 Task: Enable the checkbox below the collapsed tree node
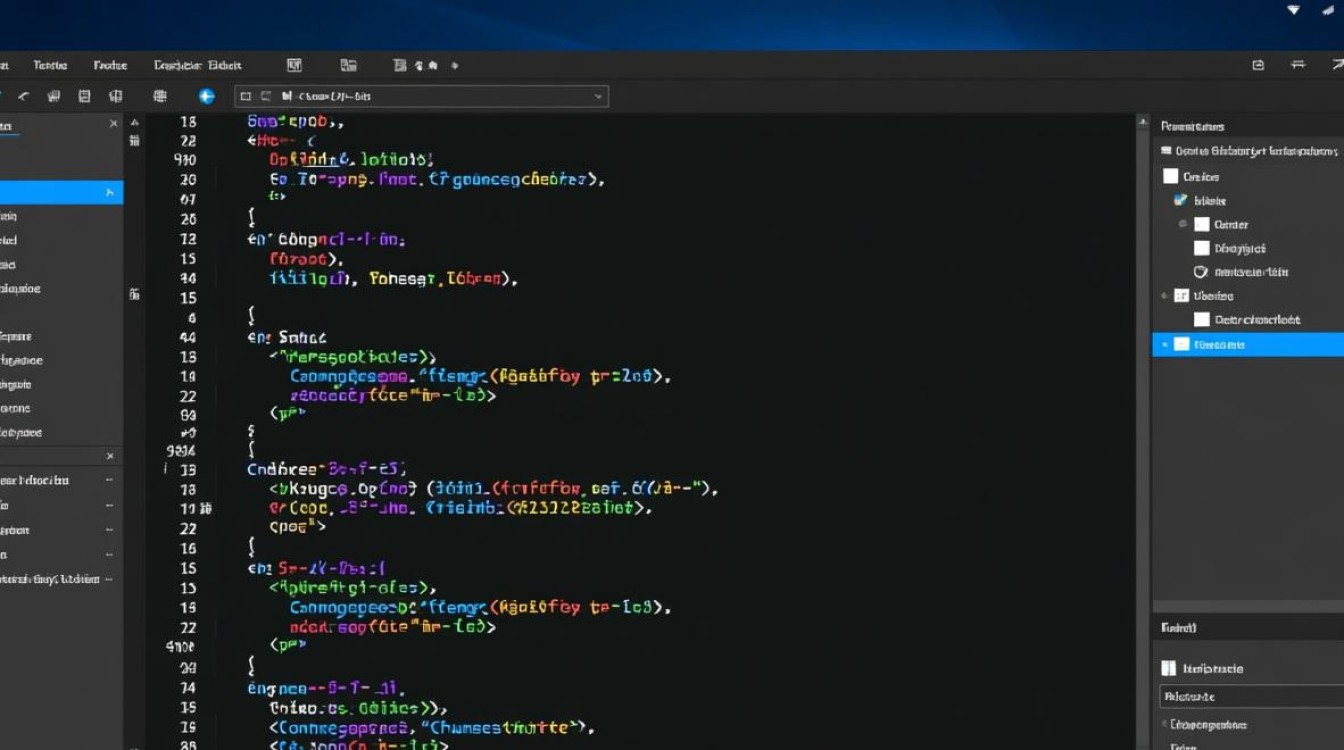tap(1202, 319)
